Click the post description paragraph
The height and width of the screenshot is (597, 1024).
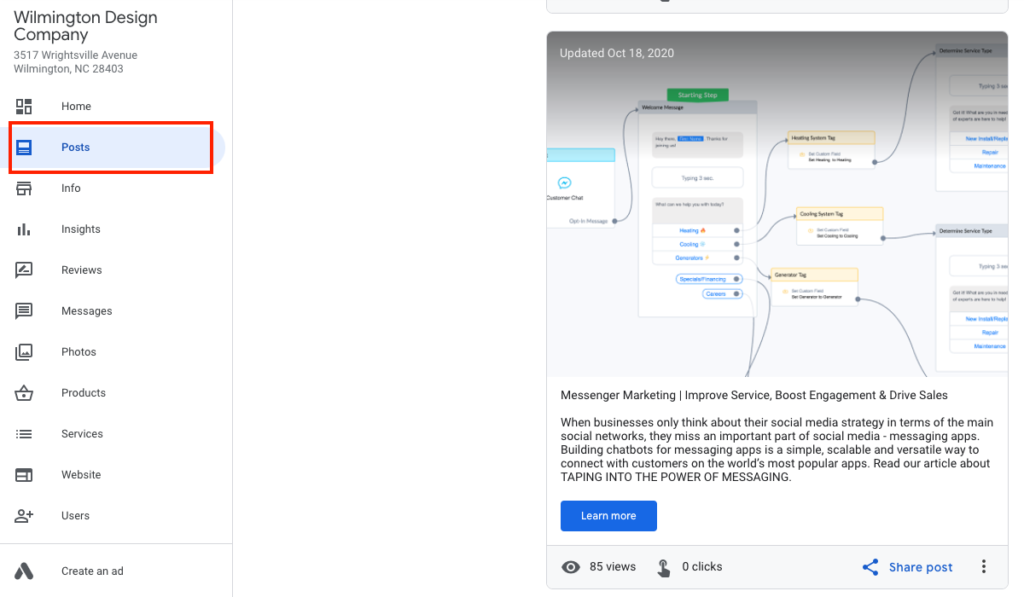pyautogui.click(x=777, y=450)
